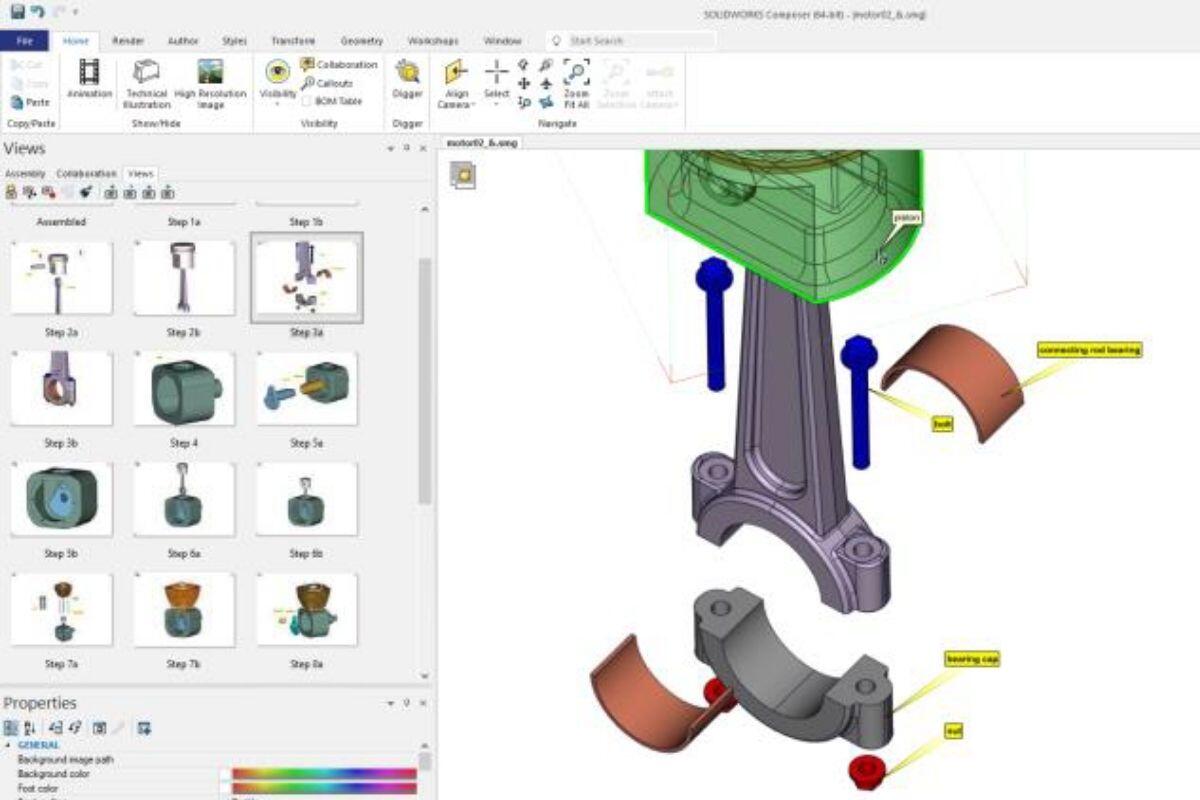This screenshot has width=1200, height=800.
Task: Pick the Background color gradient swatch
Action: click(x=324, y=774)
